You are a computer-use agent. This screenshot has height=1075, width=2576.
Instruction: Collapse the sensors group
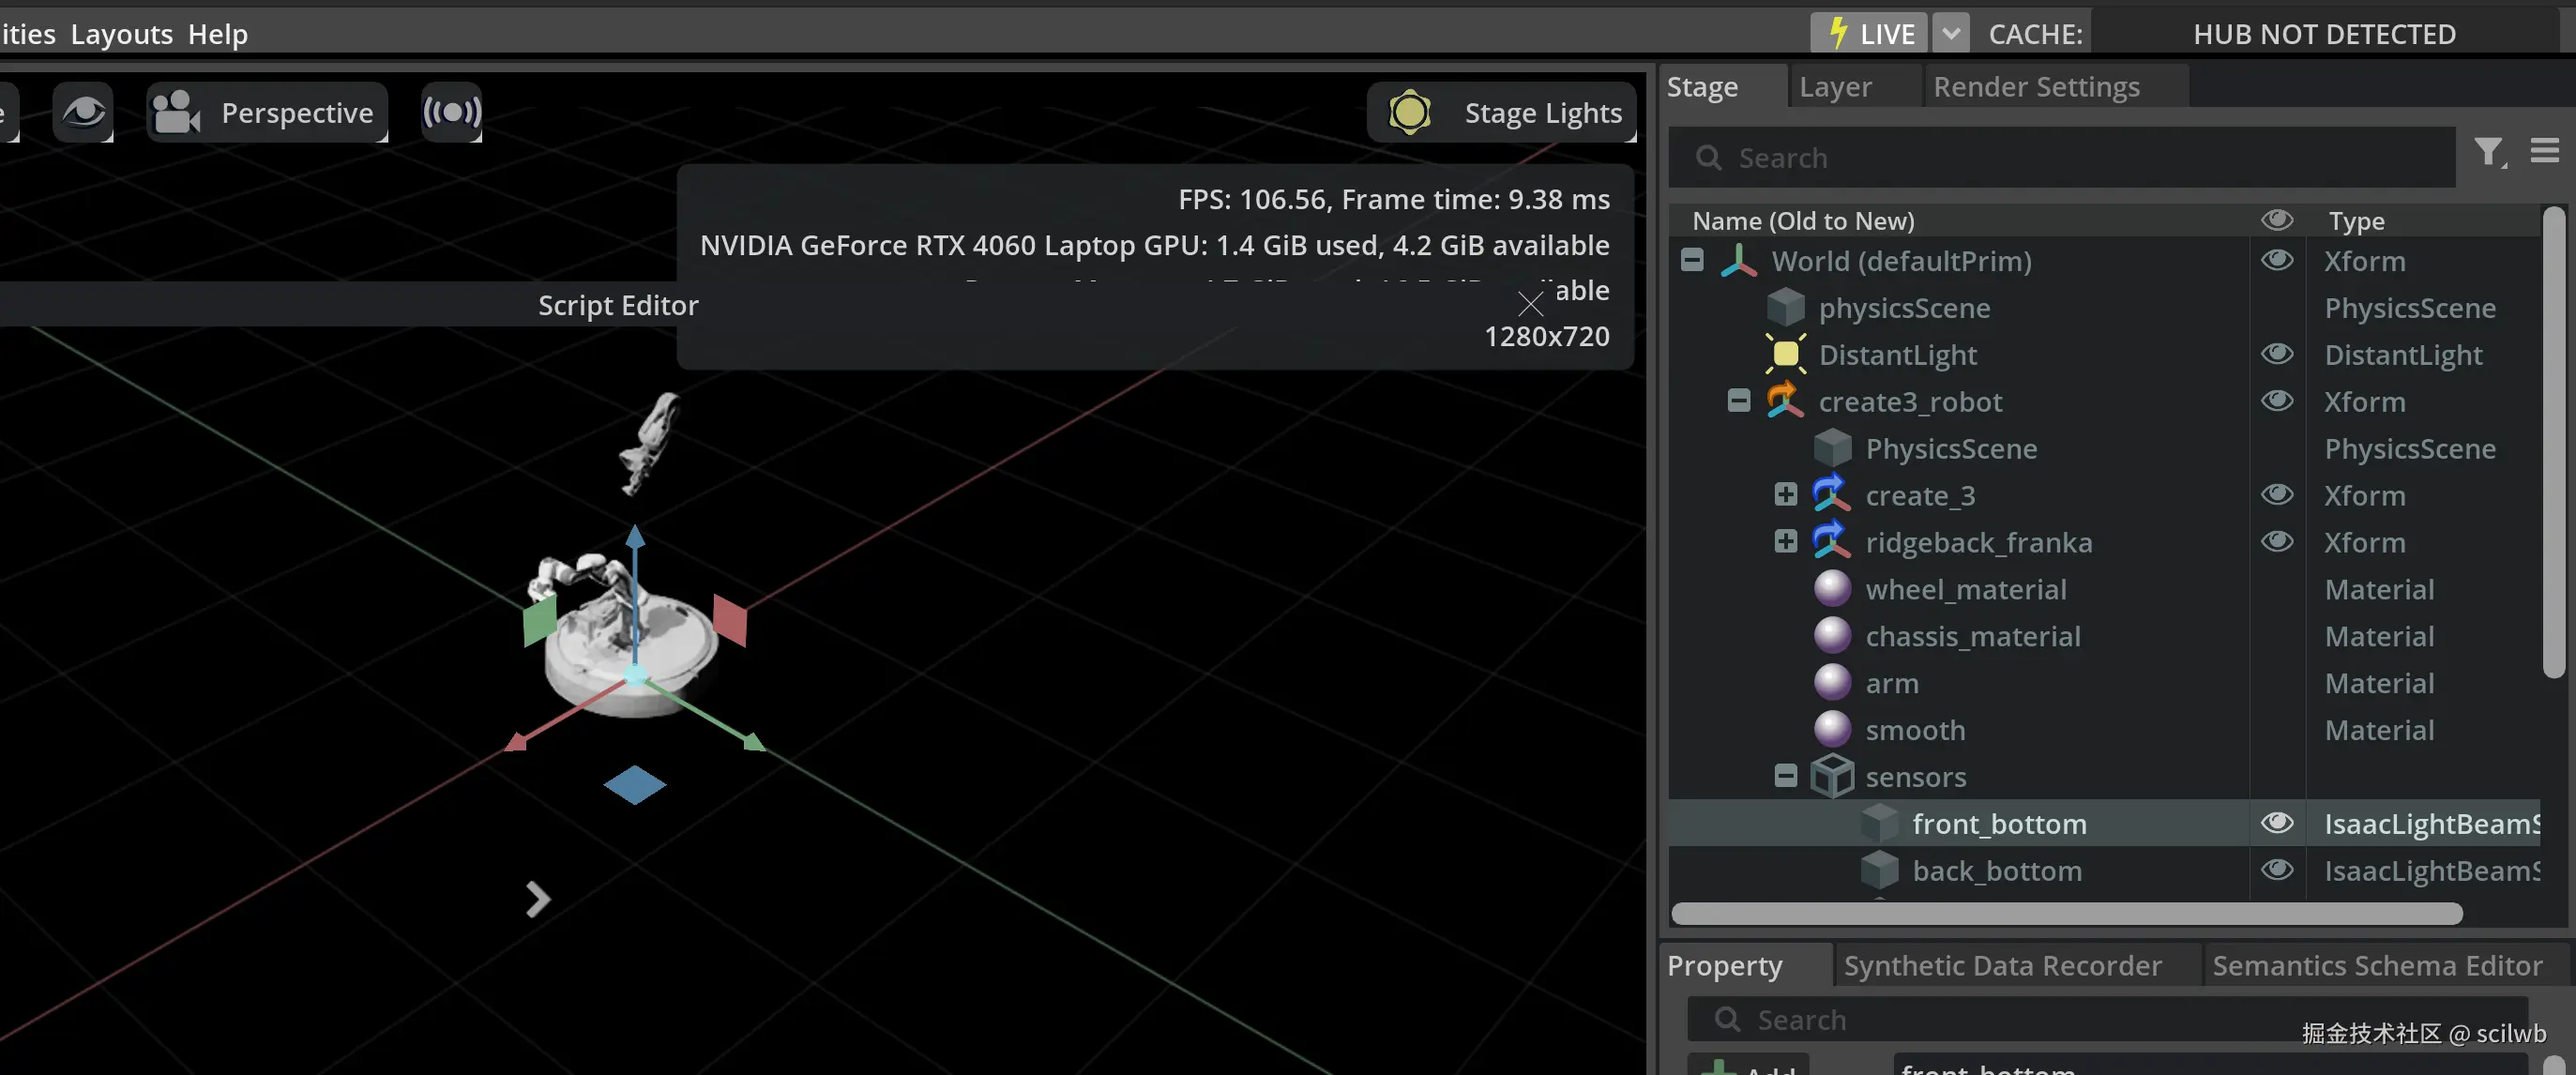tap(1785, 776)
